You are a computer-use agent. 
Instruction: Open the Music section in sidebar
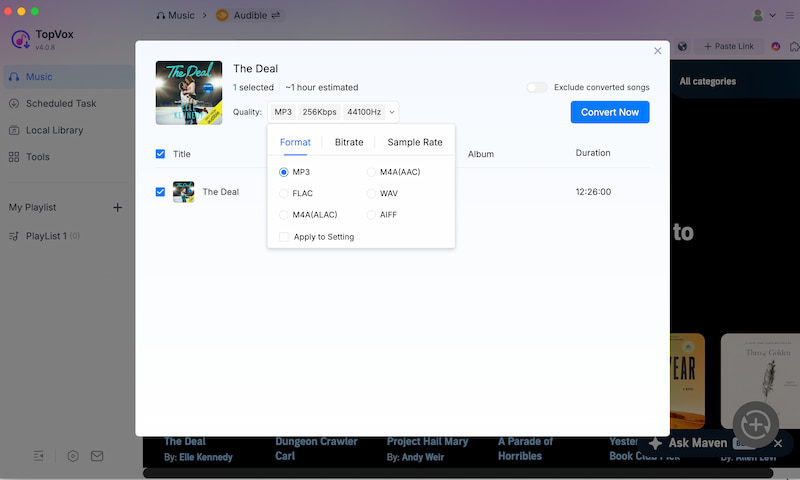tap(68, 77)
